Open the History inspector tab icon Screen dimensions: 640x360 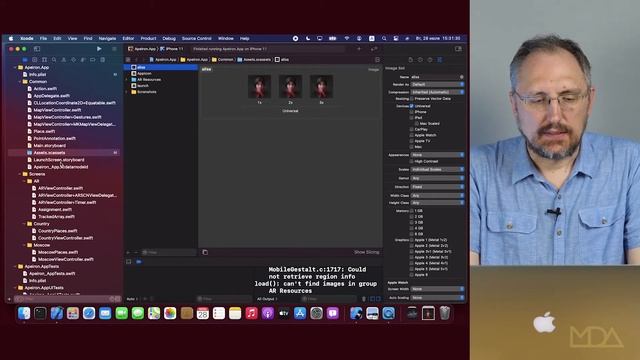(420, 60)
